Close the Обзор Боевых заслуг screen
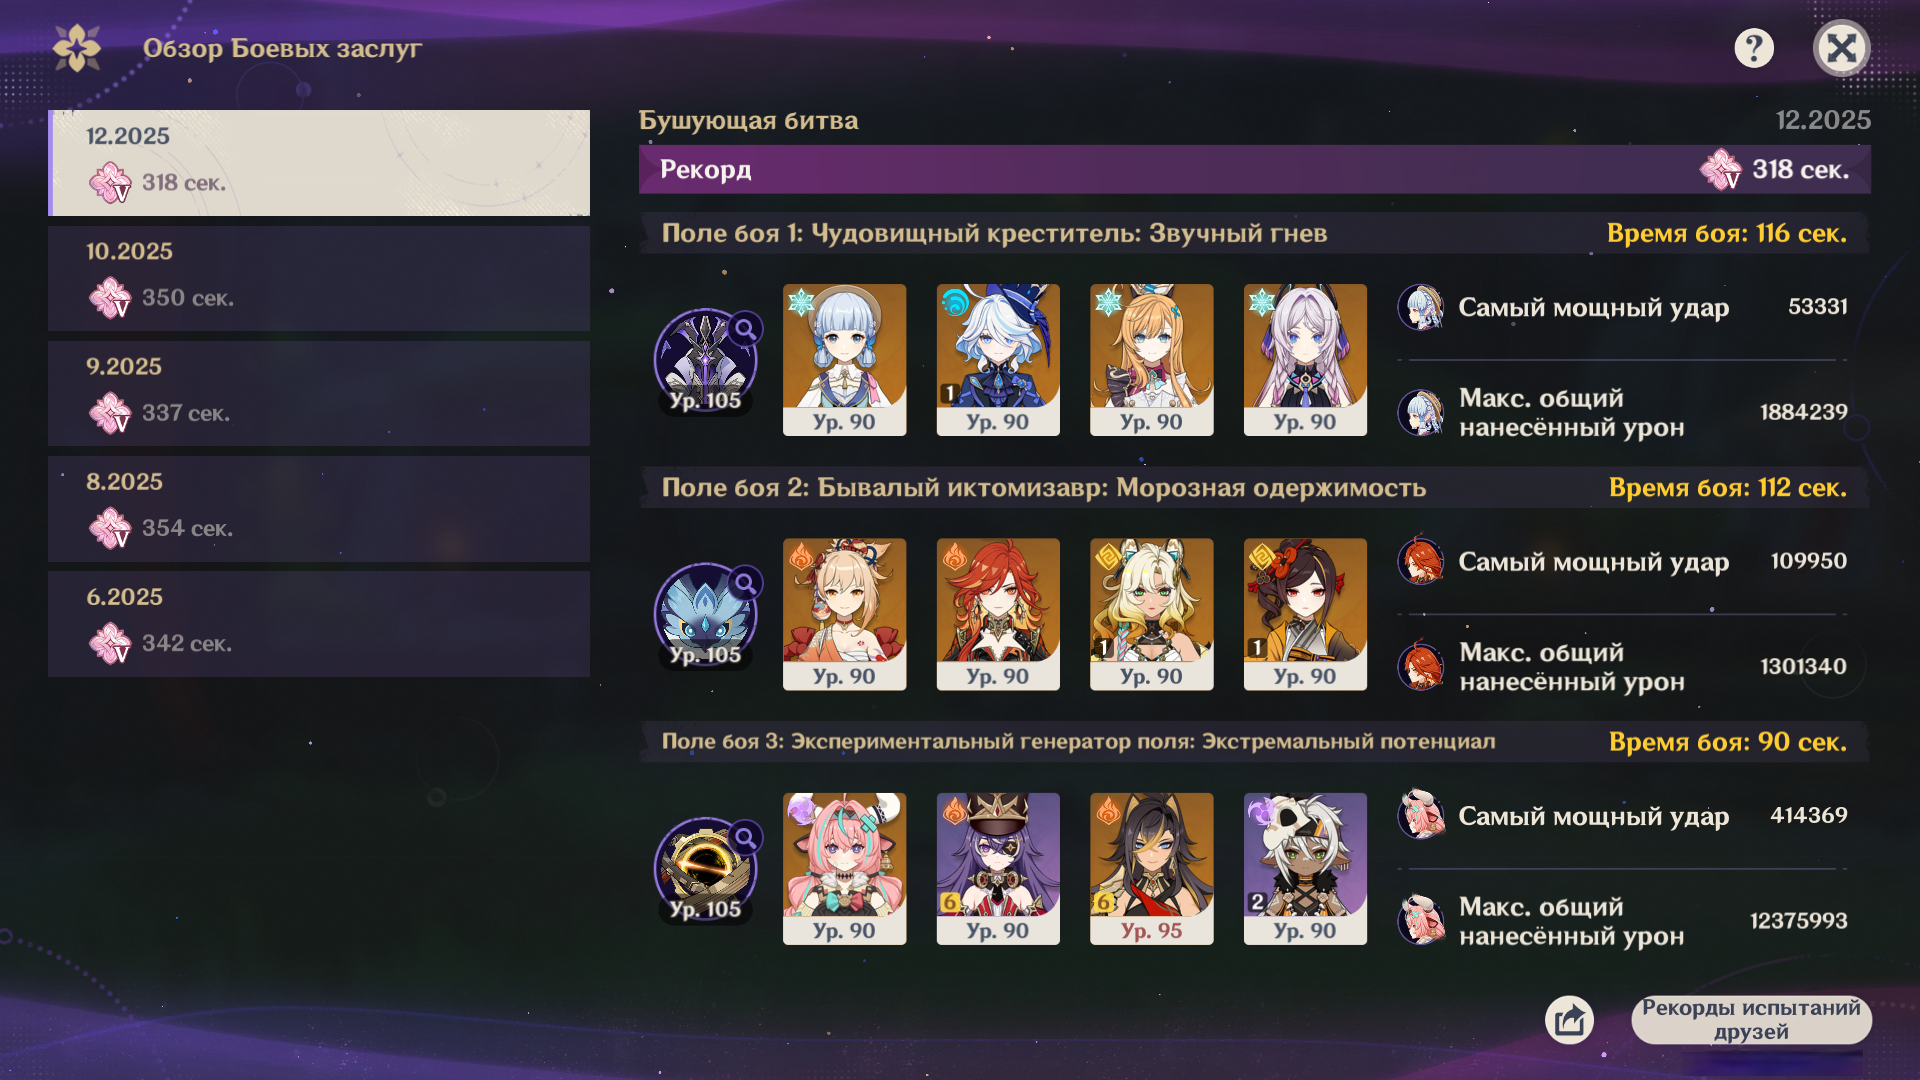 [x=1841, y=48]
